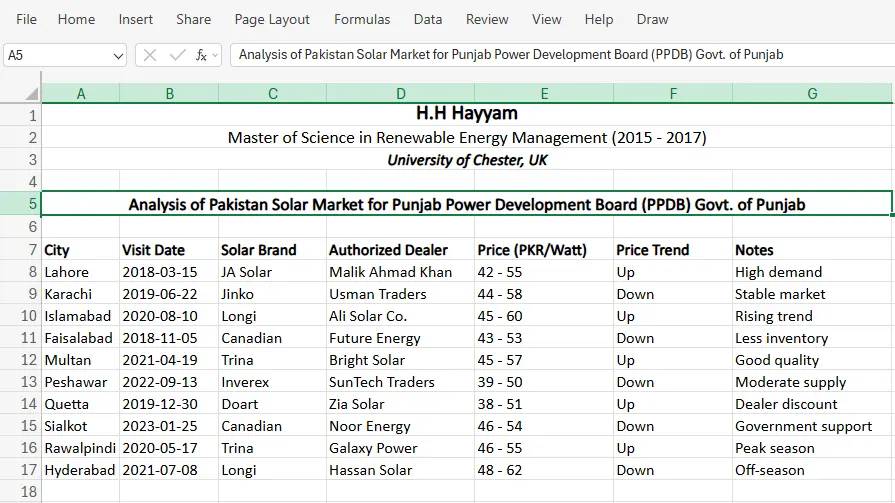Select the 'City' header cell
This screenshot has height=503, width=895.
coord(80,250)
